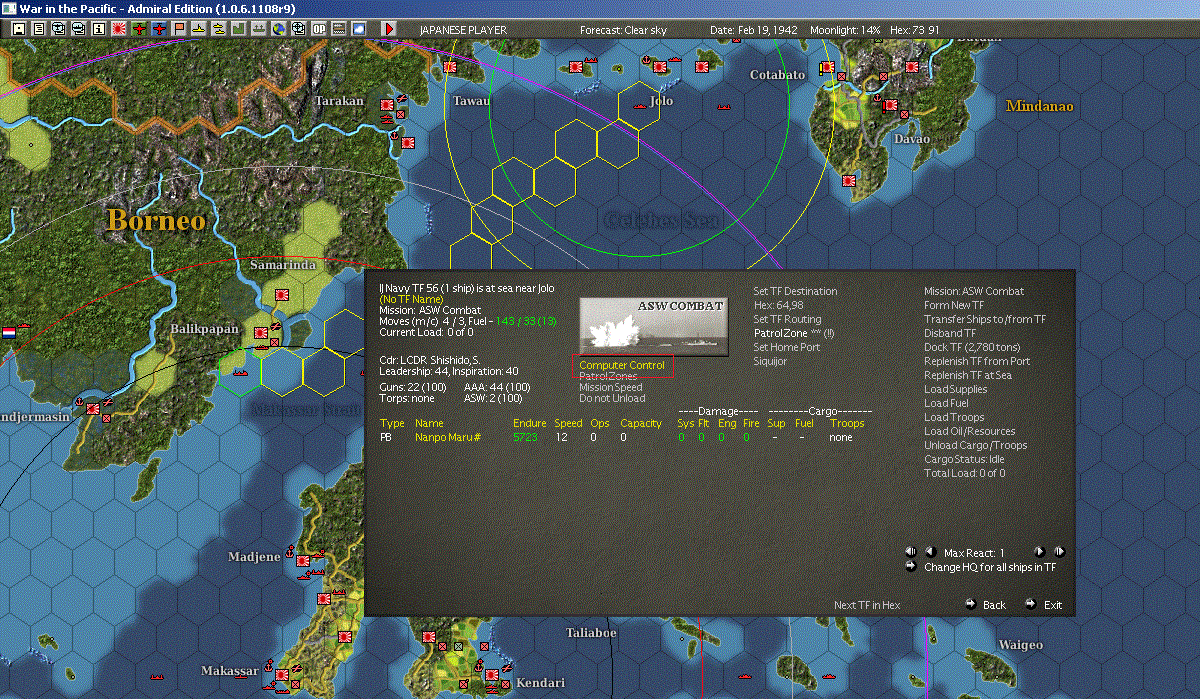
Task: Select the red plane on blue background icon
Action: click(158, 29)
